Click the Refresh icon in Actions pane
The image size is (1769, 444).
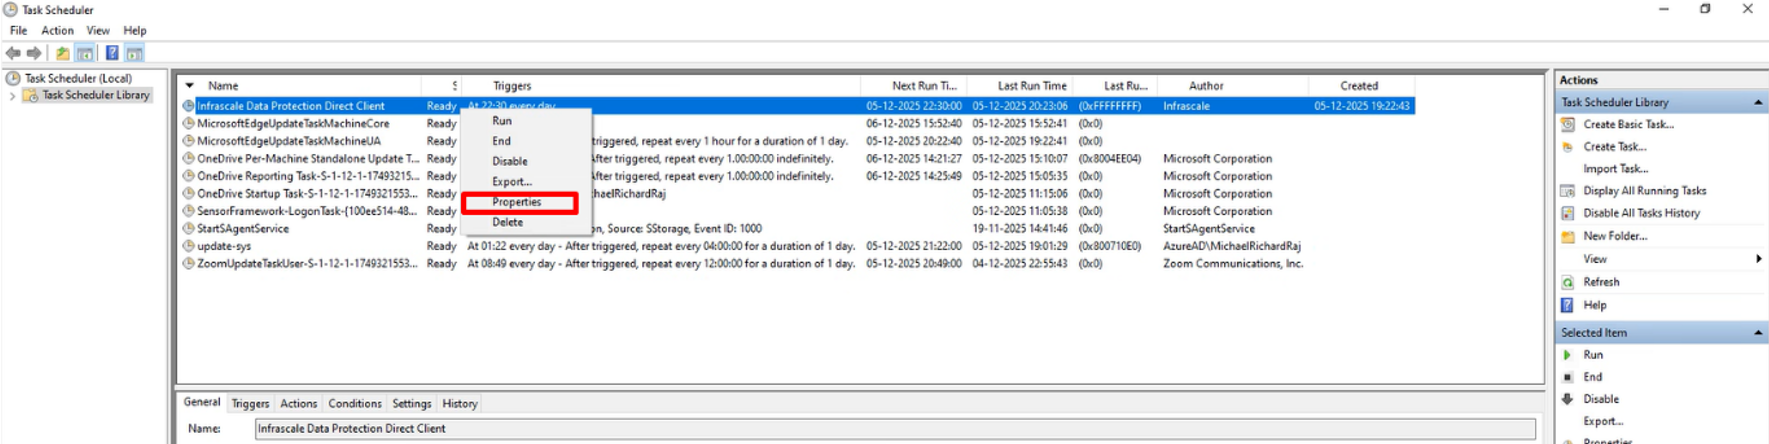[1568, 283]
